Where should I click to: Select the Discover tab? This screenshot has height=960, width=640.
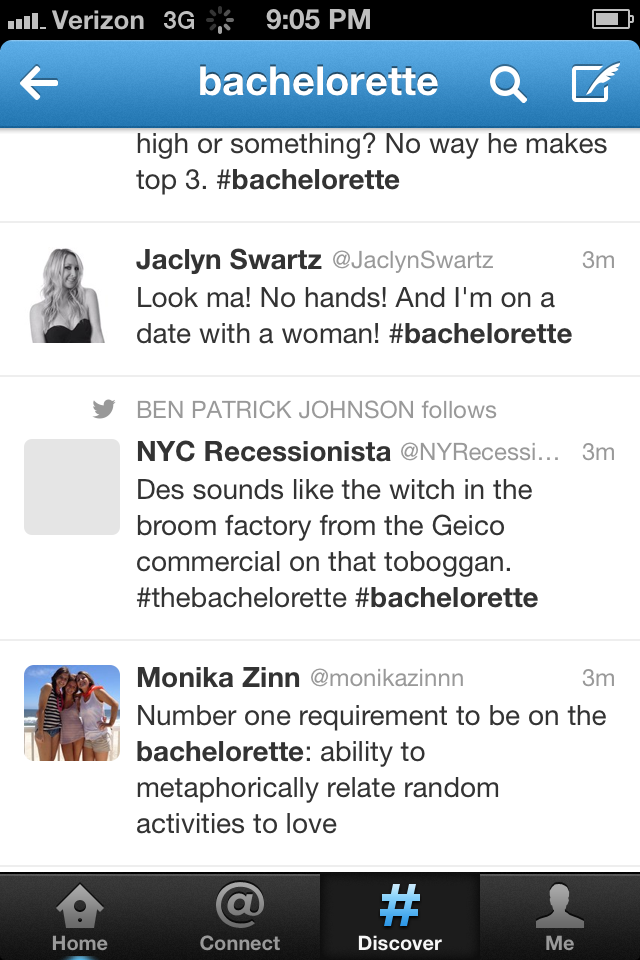(400, 916)
